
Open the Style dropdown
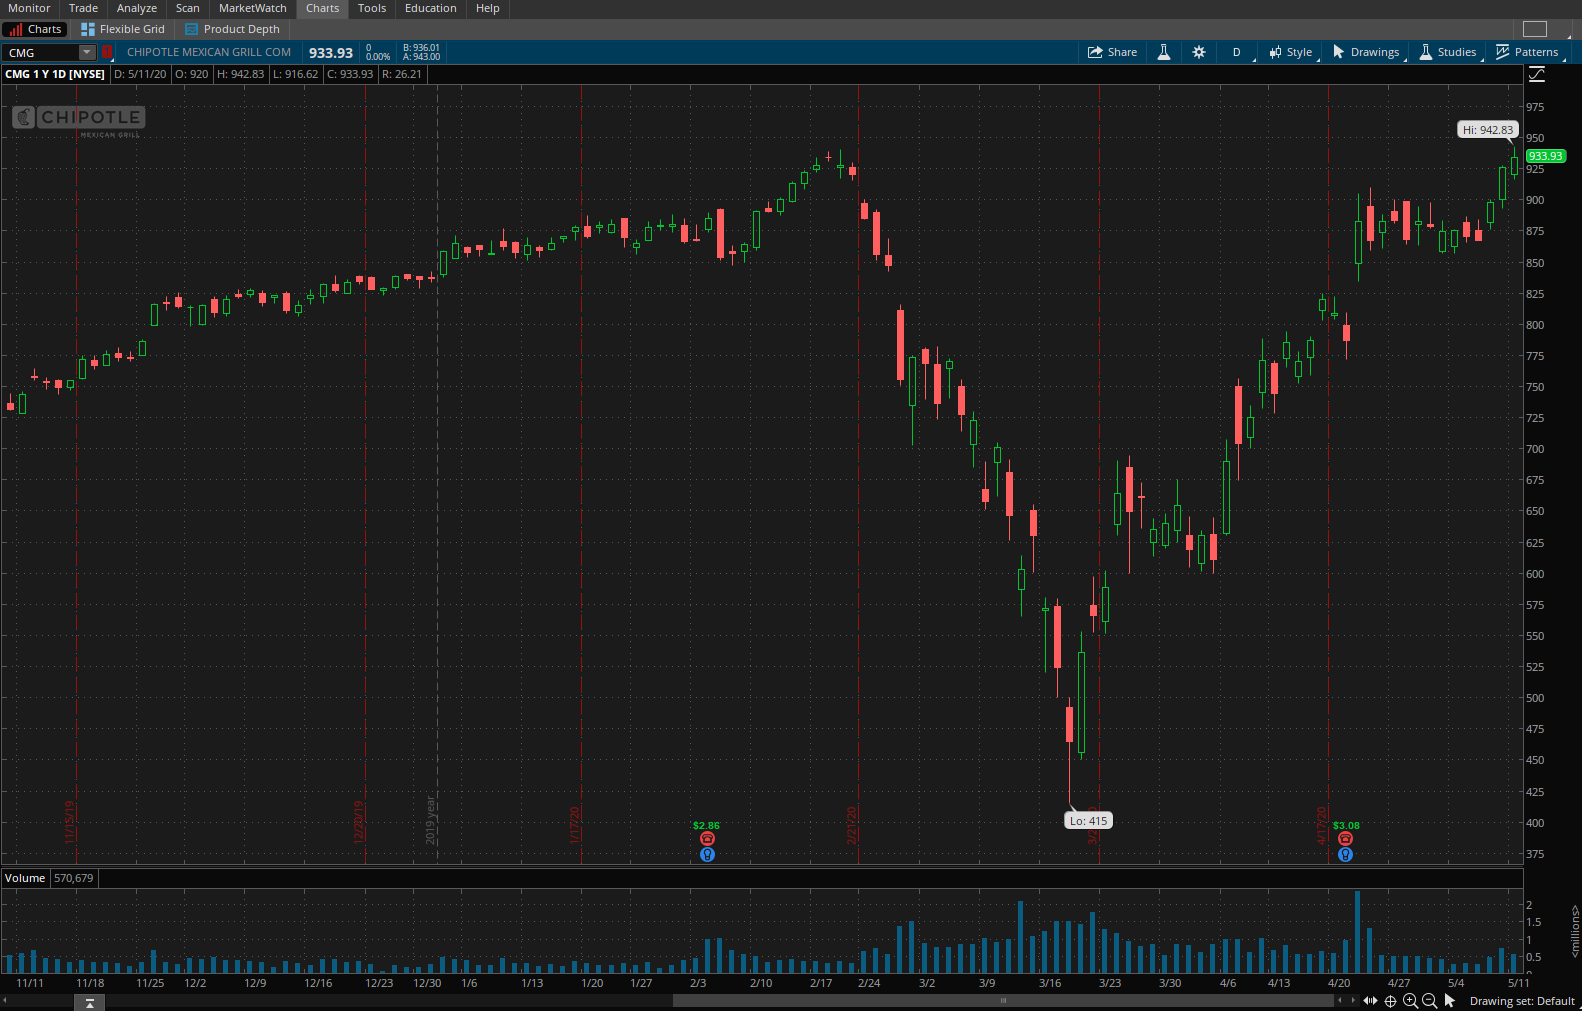[x=1291, y=52]
